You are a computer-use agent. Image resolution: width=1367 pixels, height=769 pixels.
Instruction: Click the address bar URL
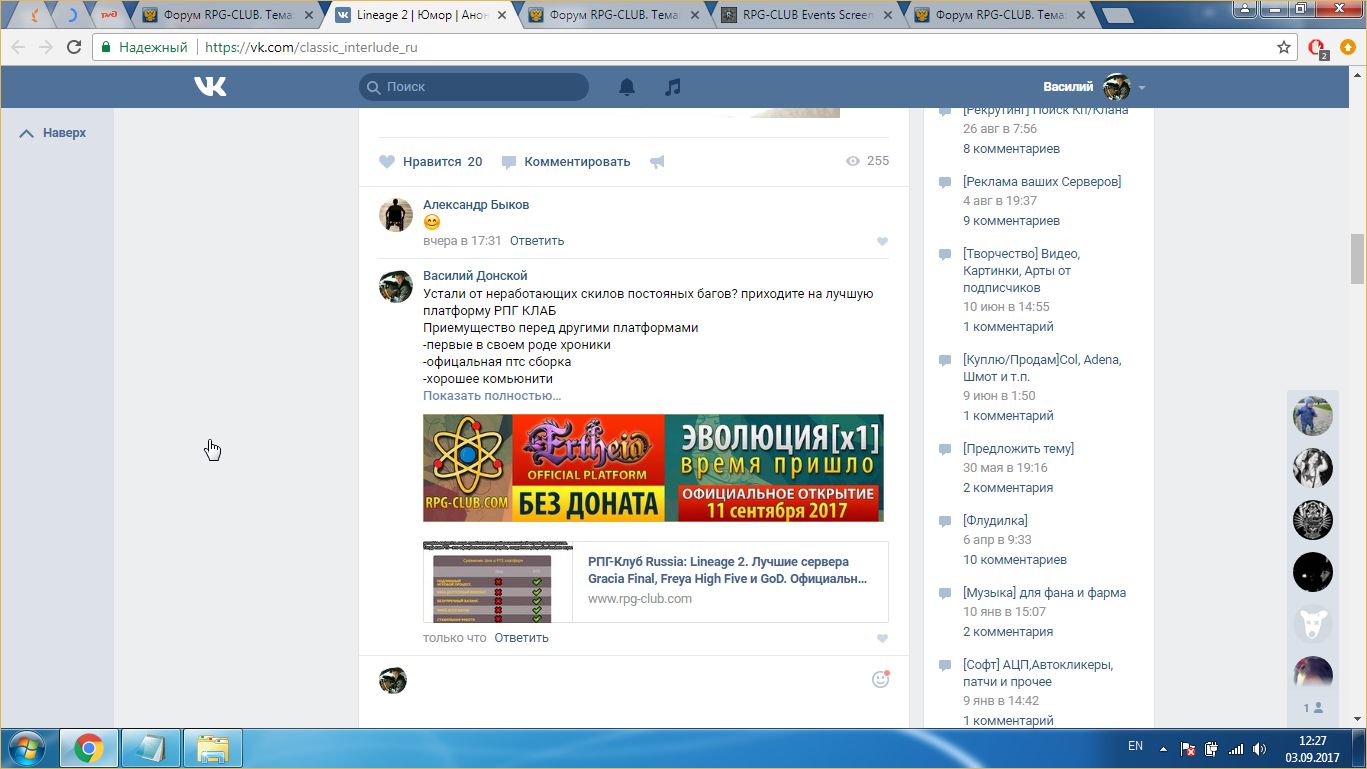311,47
